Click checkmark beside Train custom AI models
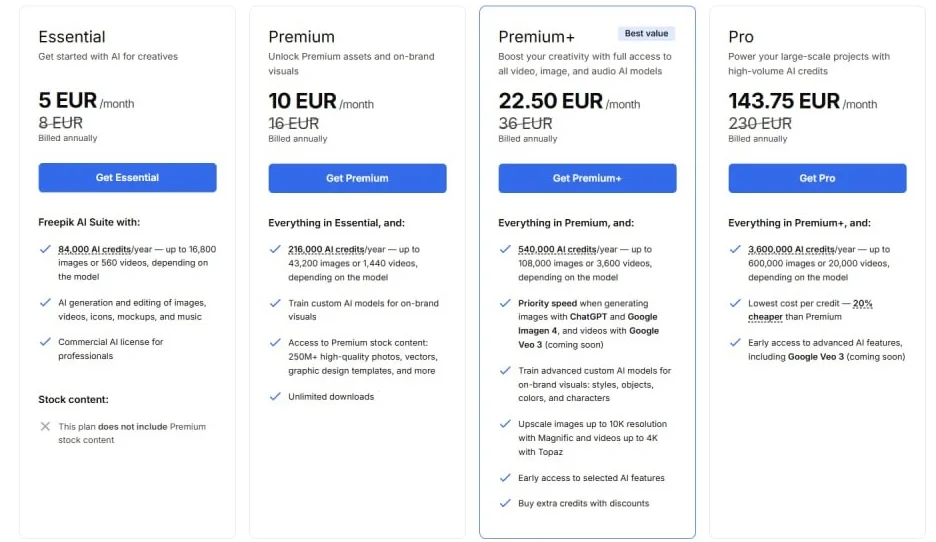The image size is (936, 542). [x=275, y=303]
